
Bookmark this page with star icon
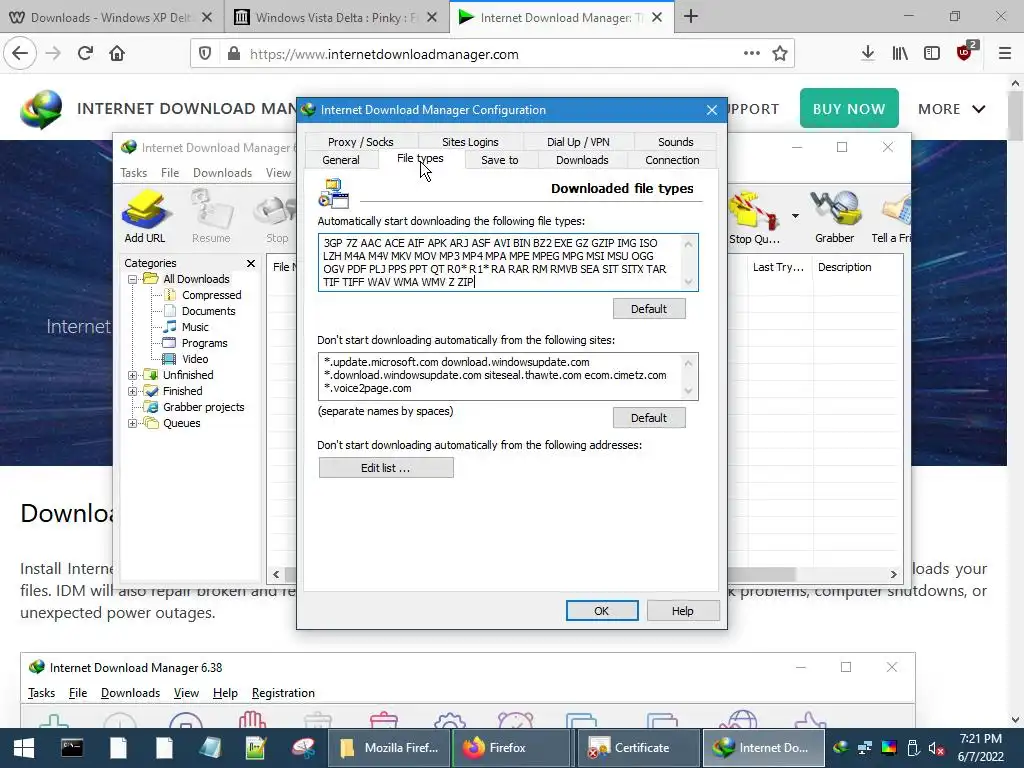tap(780, 54)
